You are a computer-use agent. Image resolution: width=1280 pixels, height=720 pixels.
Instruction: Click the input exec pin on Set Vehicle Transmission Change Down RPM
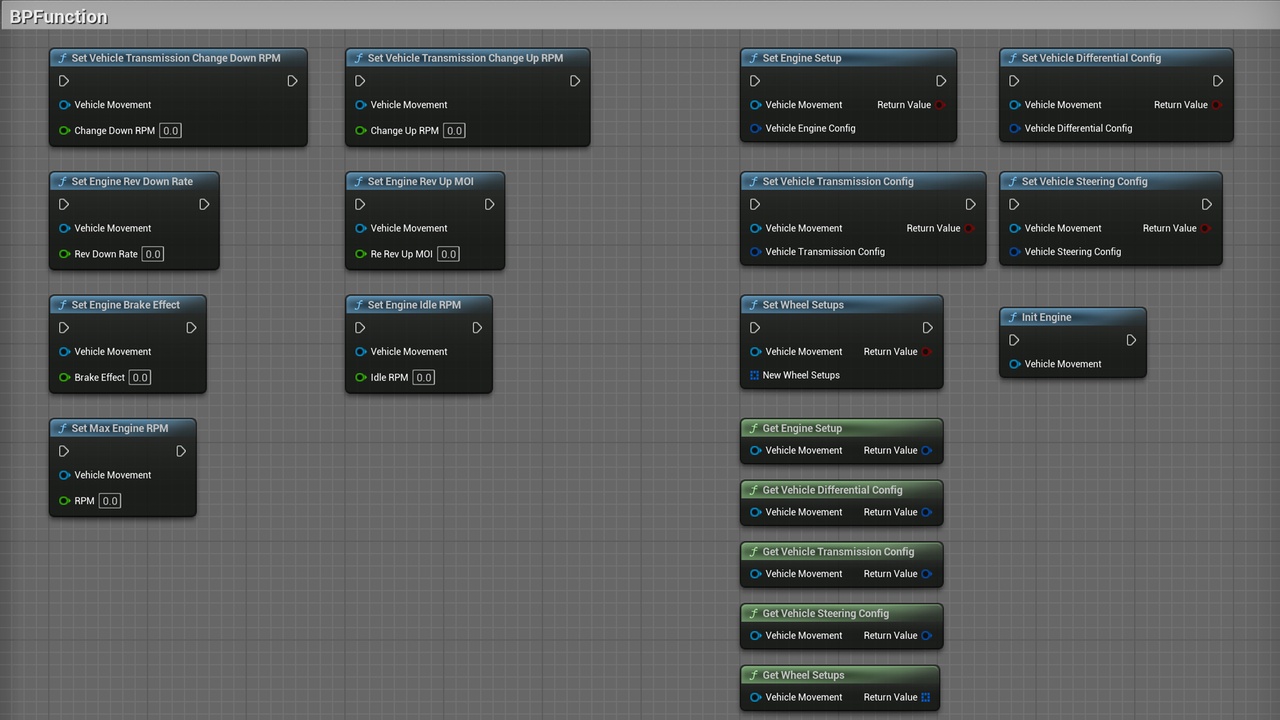(64, 81)
